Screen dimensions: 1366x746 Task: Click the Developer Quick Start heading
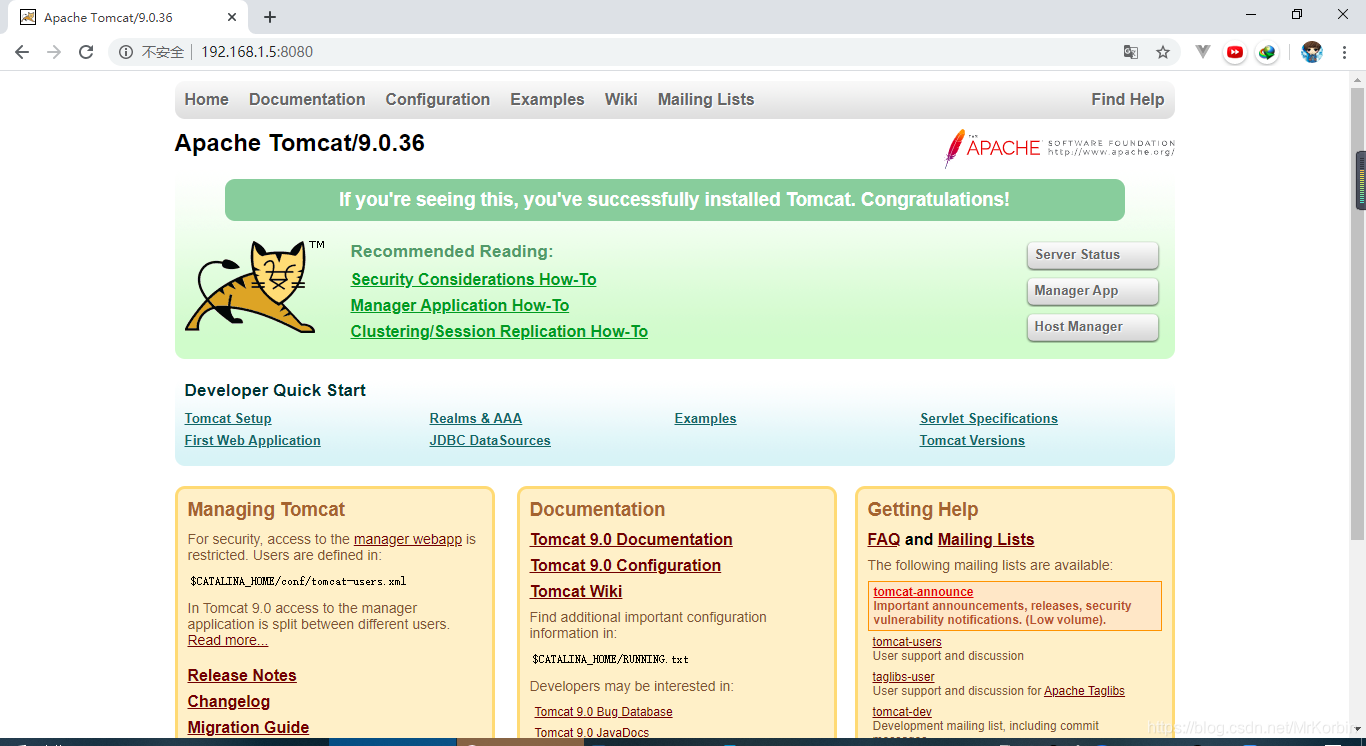[x=275, y=391]
